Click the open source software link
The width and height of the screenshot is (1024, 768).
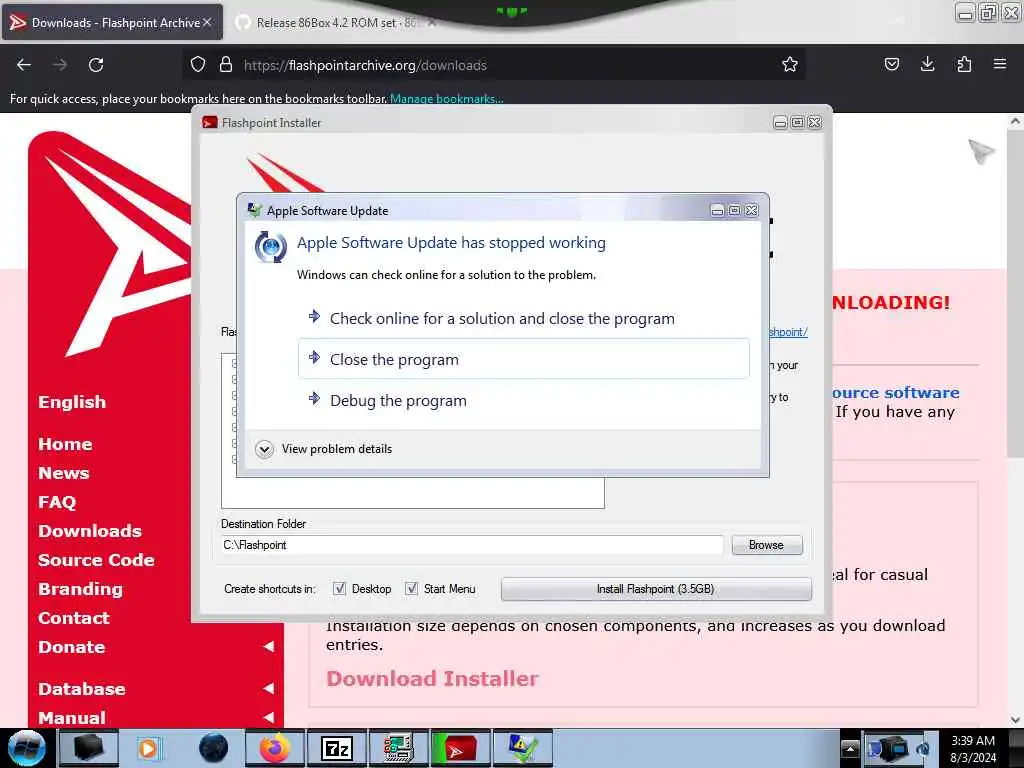(895, 392)
